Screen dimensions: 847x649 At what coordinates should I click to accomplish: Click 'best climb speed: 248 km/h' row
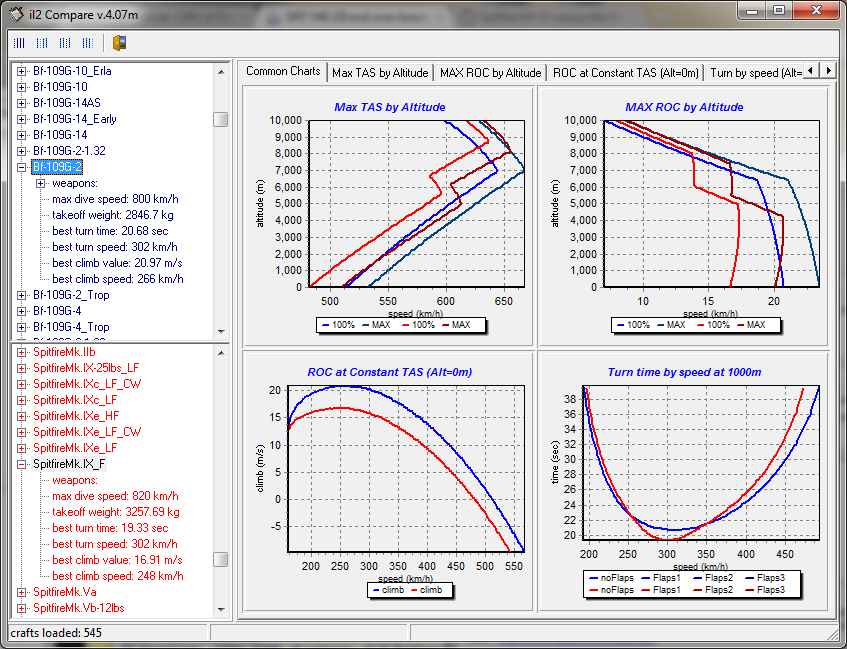click(118, 576)
